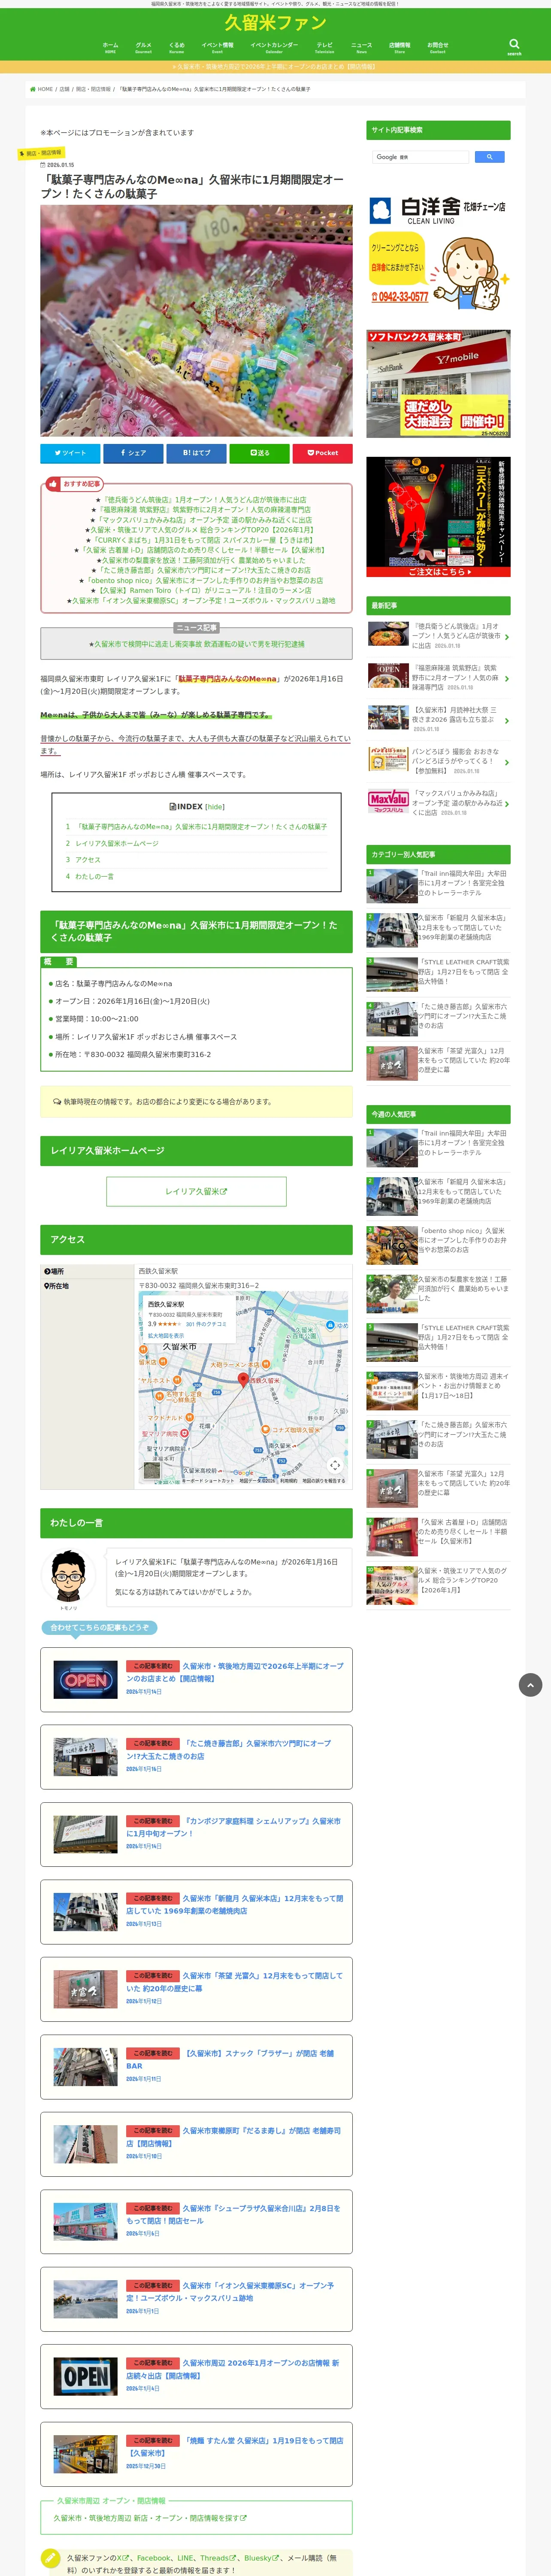Open related article カンボジア家庭料理 シェムリアップ

[196, 1835]
